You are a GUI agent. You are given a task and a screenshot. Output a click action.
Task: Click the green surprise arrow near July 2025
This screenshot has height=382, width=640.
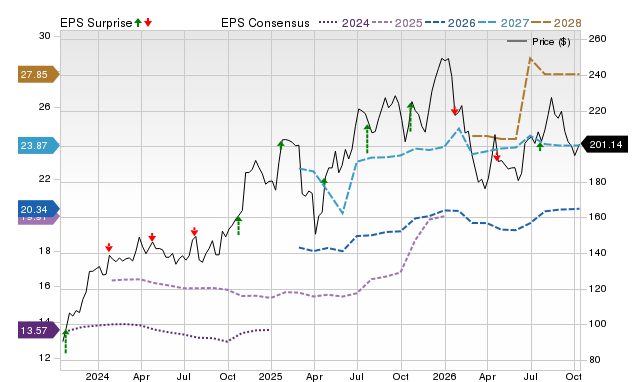tap(367, 139)
